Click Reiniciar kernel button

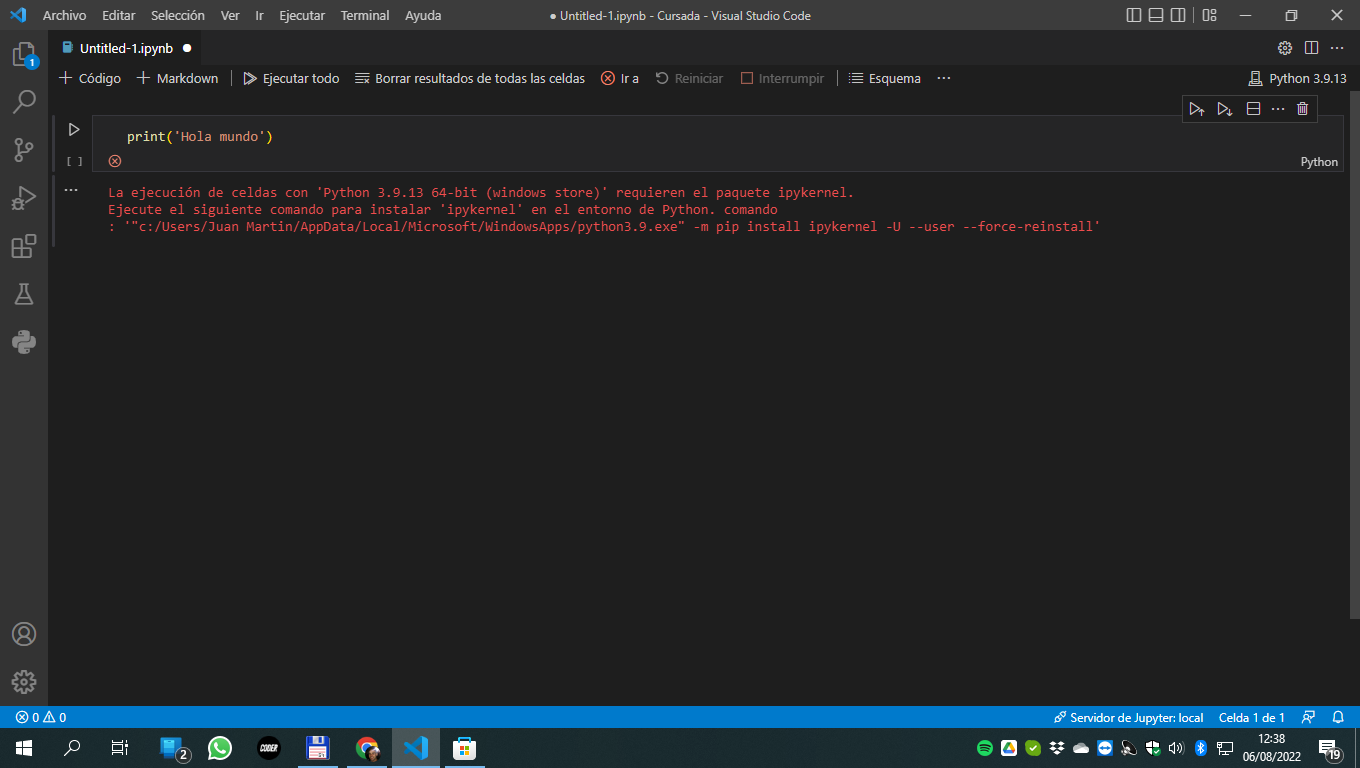coord(689,78)
